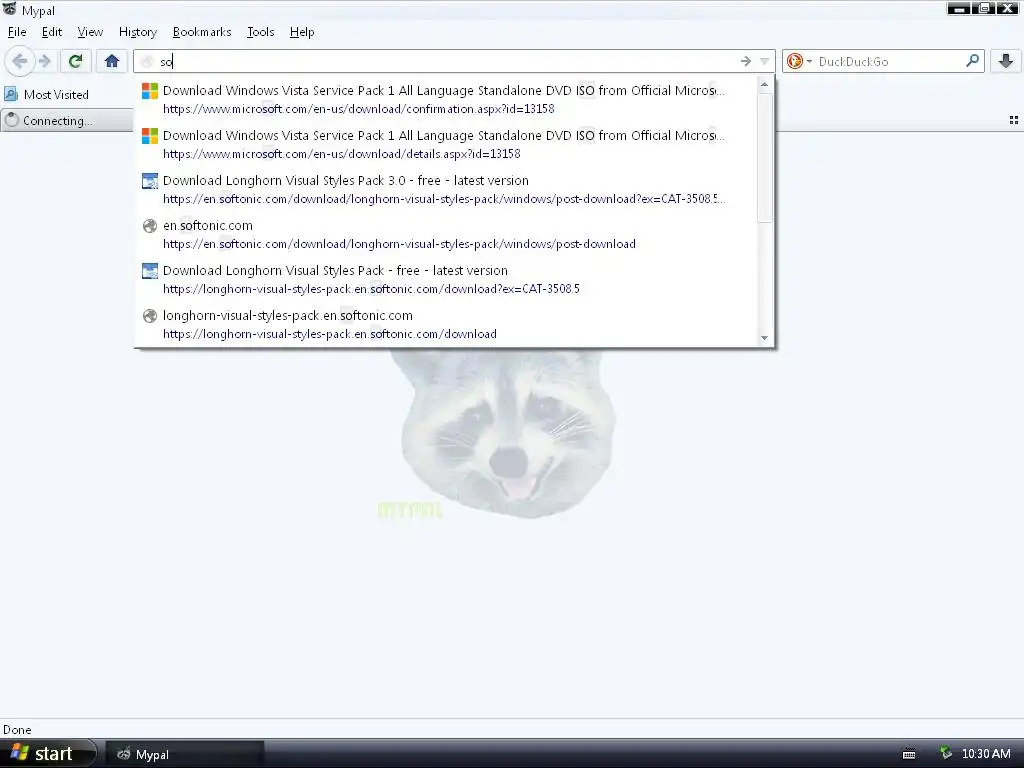Click Microsoft logo on confirmation.aspx suggestion
1024x768 pixels.
coord(150,91)
